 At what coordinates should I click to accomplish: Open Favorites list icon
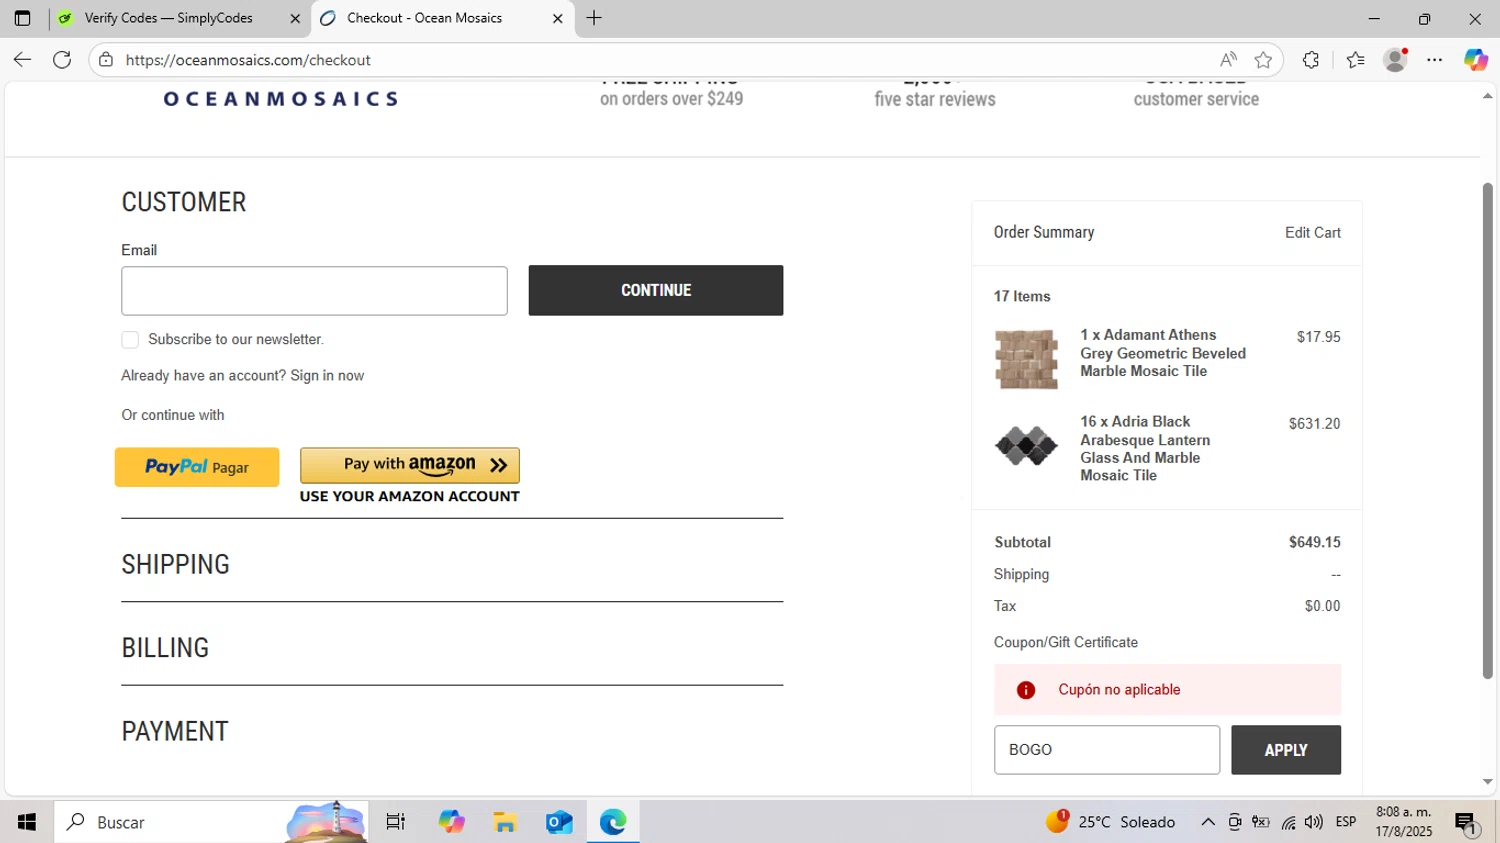pos(1355,60)
